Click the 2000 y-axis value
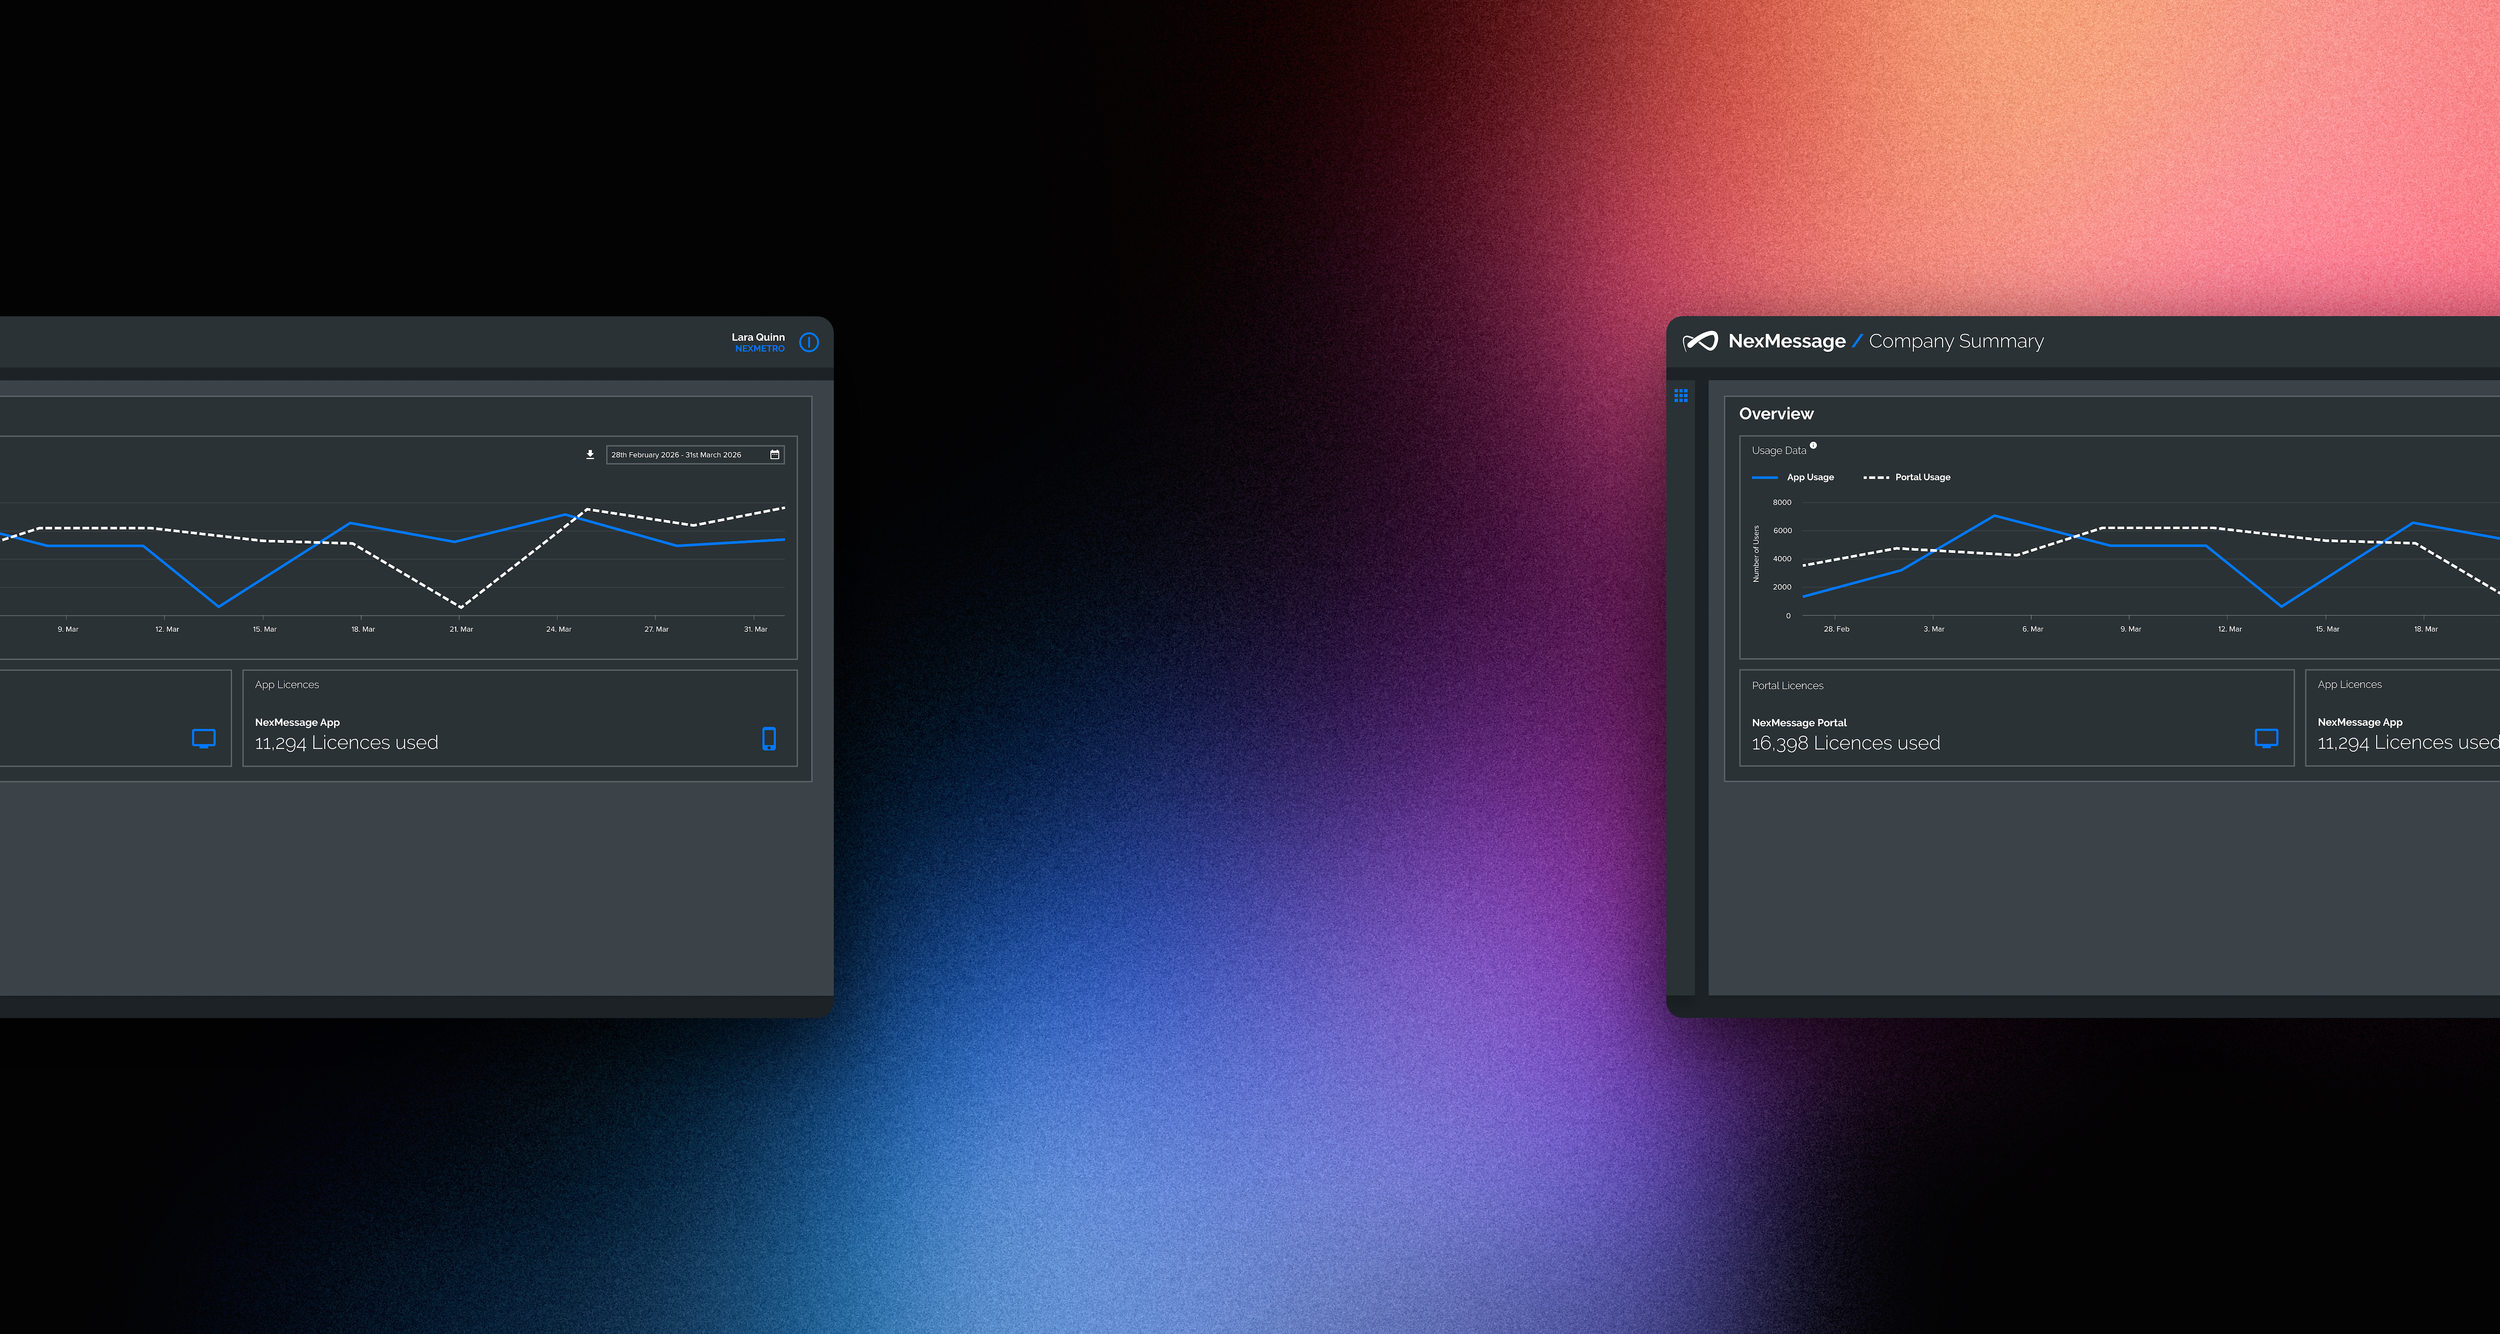 click(1781, 587)
